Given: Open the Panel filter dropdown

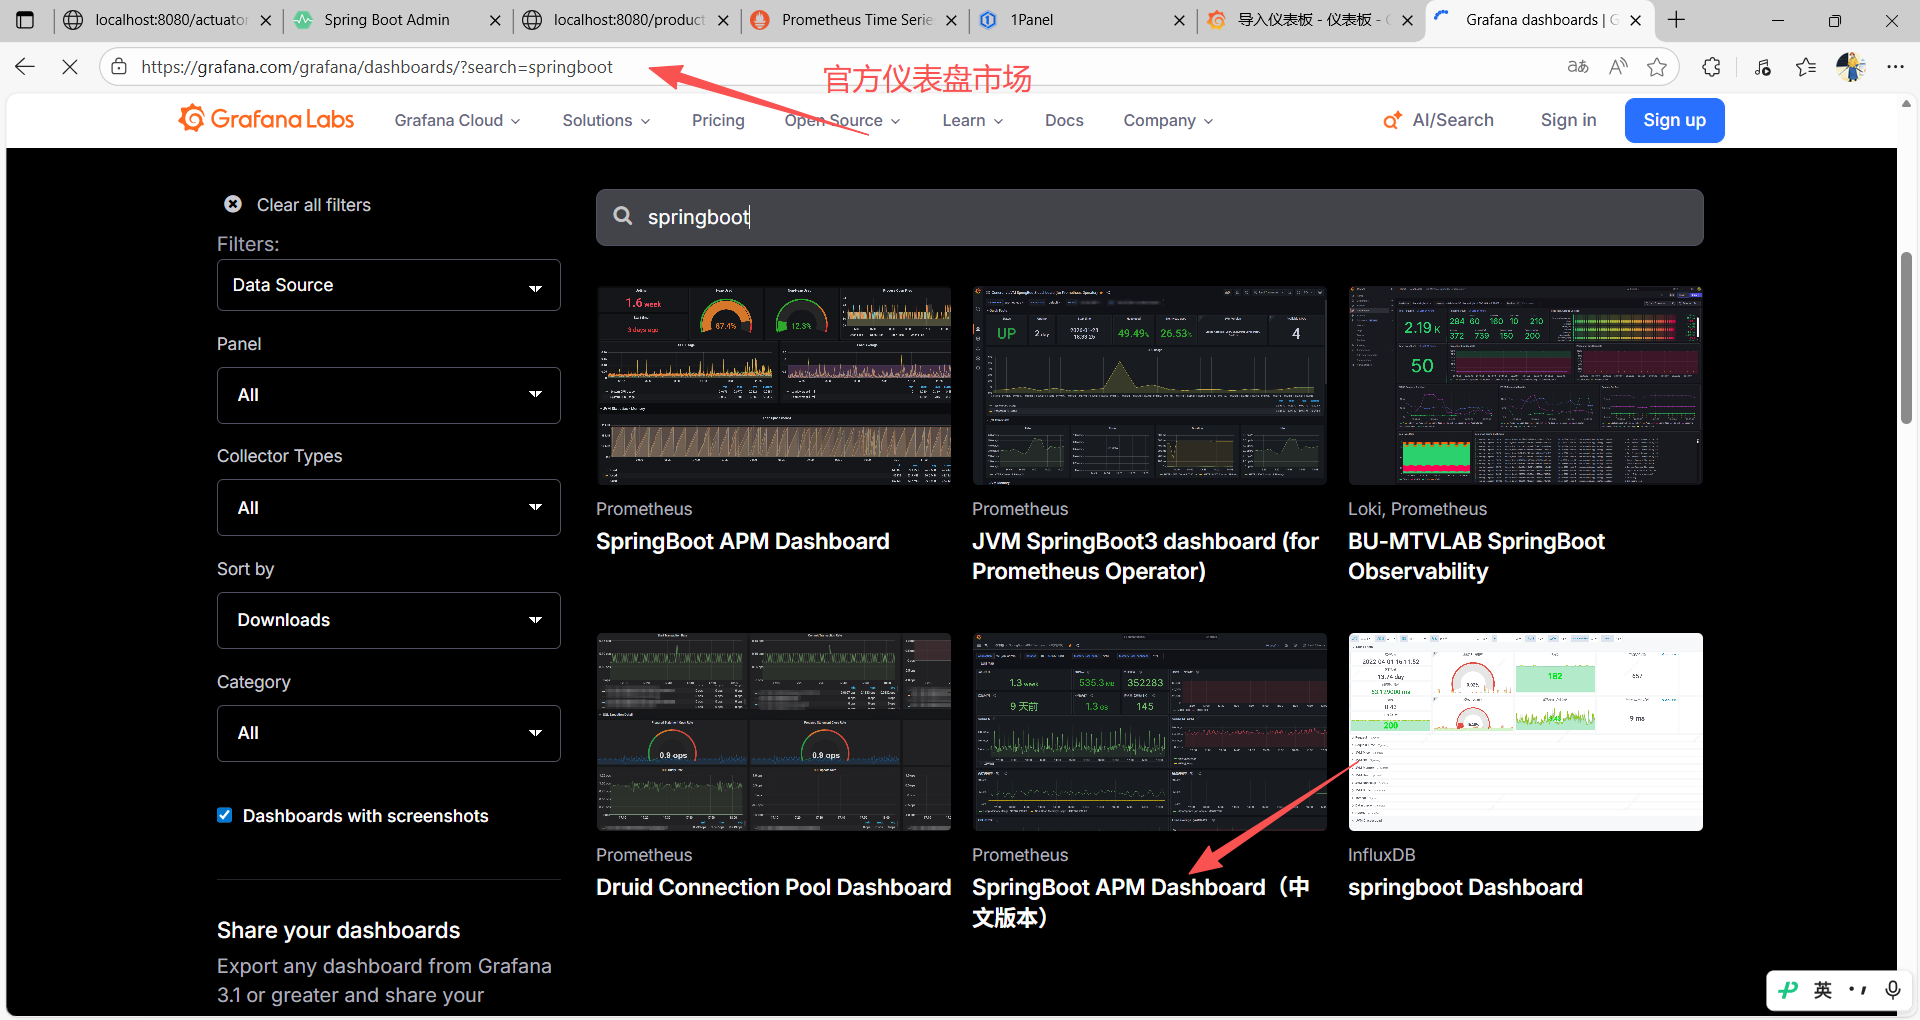Looking at the screenshot, I should (x=389, y=395).
